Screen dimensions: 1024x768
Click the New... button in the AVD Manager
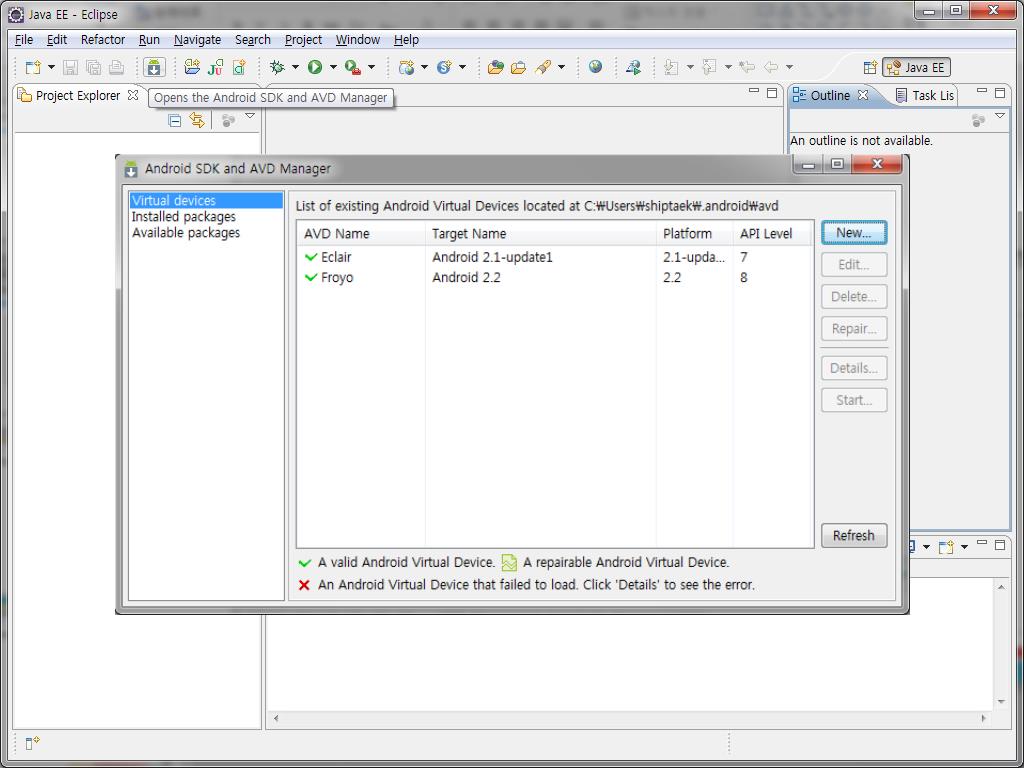point(854,232)
